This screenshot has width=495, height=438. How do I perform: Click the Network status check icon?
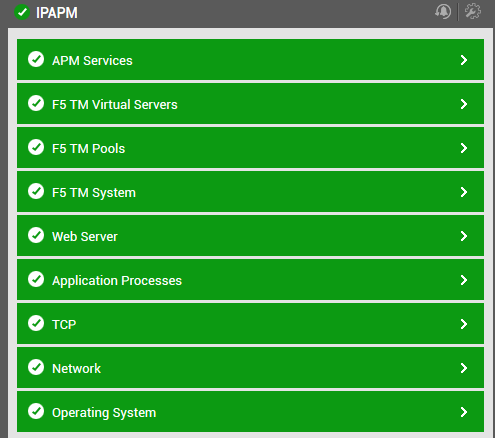pyautogui.click(x=36, y=367)
